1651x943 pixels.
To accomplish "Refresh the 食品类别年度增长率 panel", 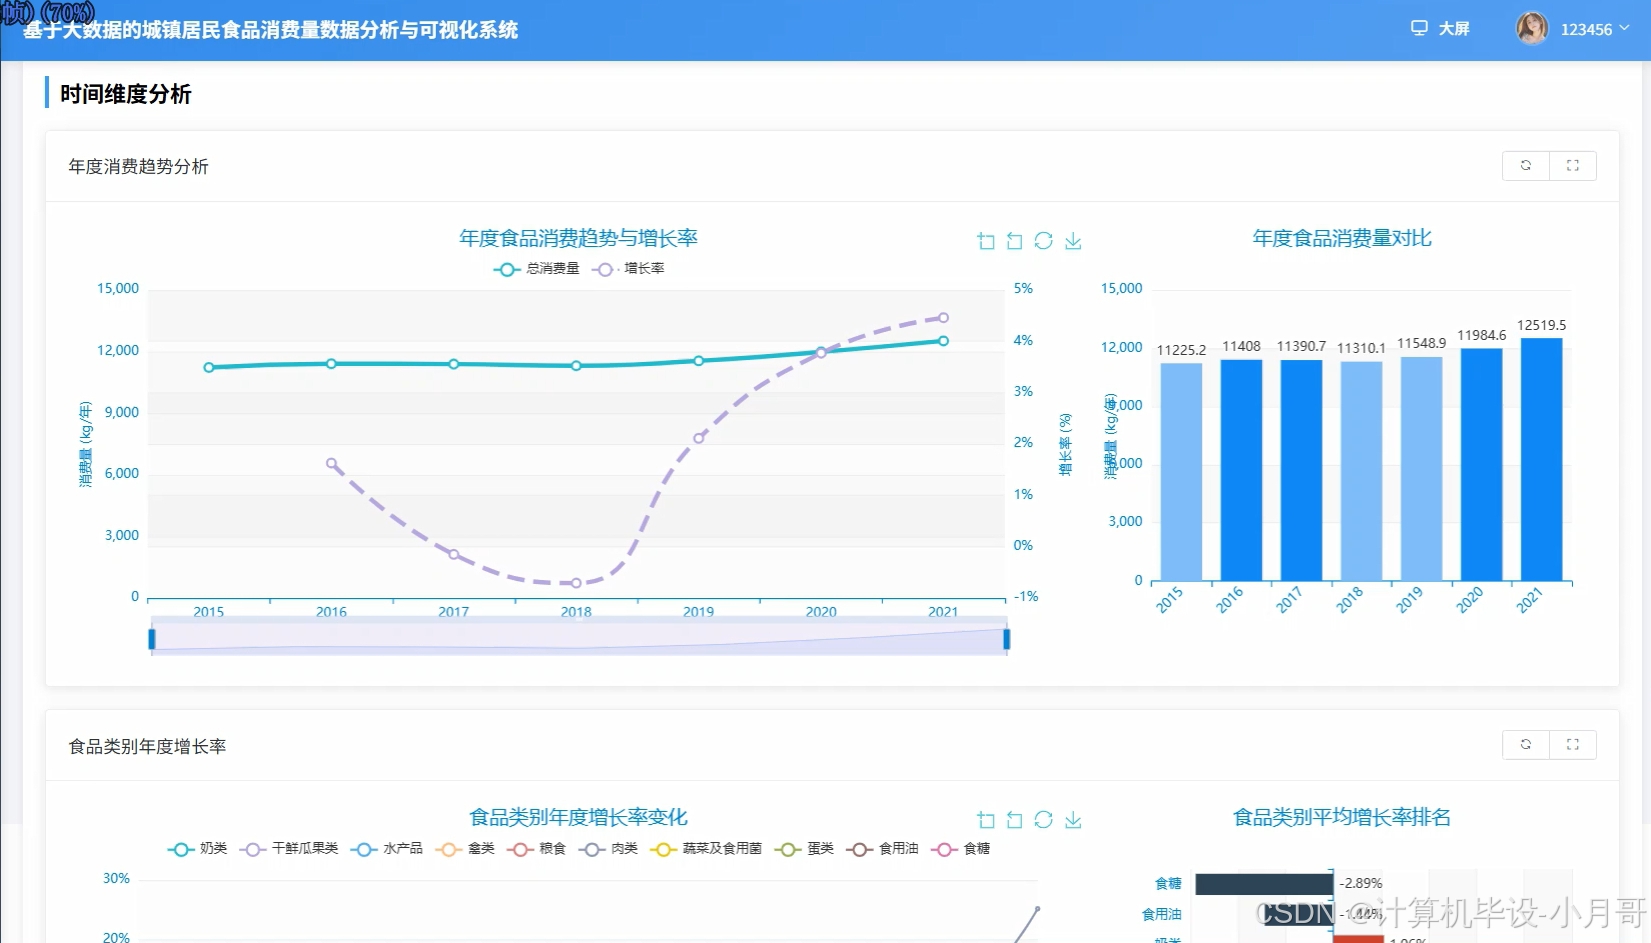I will [x=1526, y=745].
